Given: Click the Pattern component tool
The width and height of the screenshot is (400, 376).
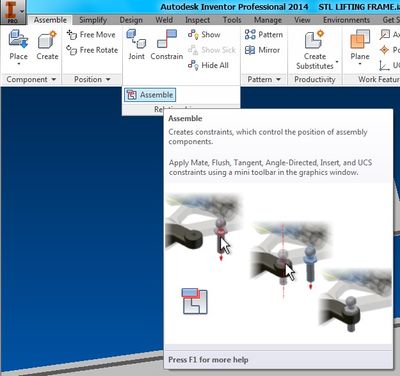Looking at the screenshot, I should tap(263, 34).
